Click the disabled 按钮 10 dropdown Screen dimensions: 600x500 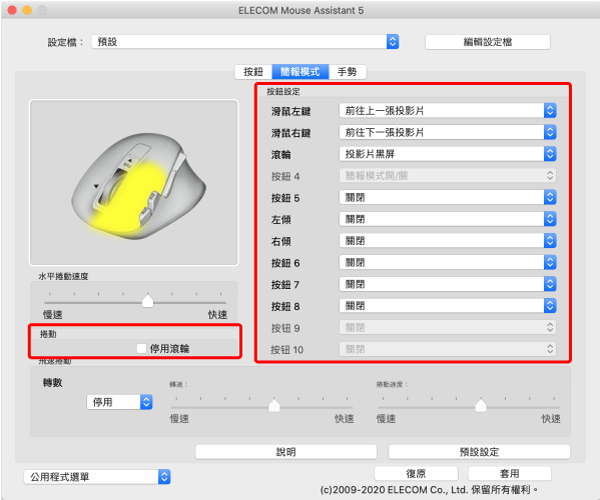[447, 349]
